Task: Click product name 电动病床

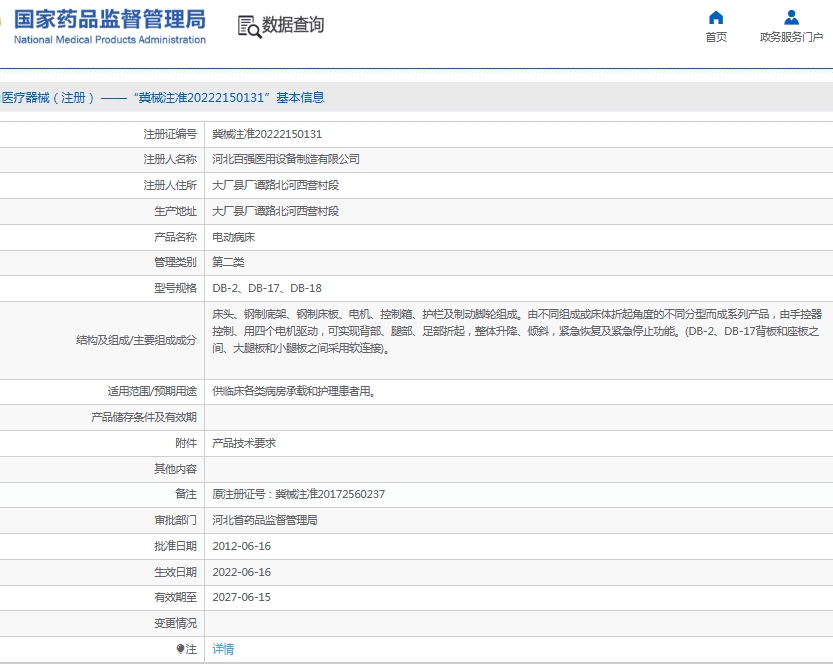Action: (x=231, y=236)
